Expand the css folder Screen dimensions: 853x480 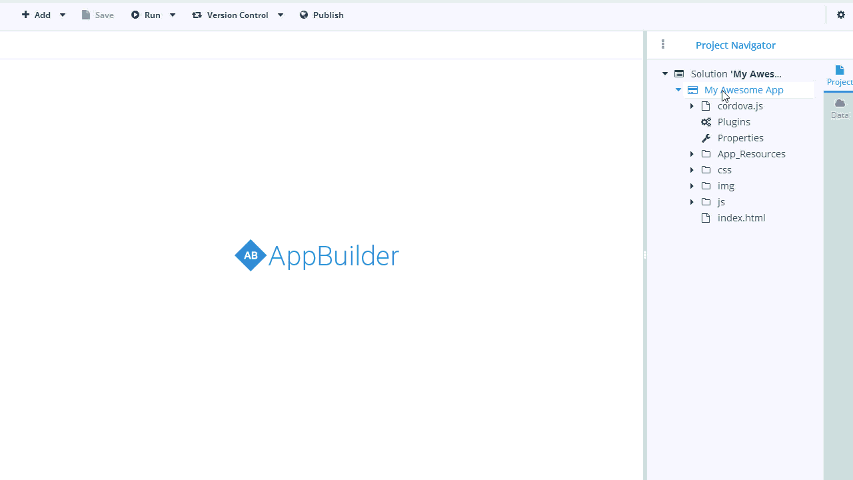[x=691, y=170]
